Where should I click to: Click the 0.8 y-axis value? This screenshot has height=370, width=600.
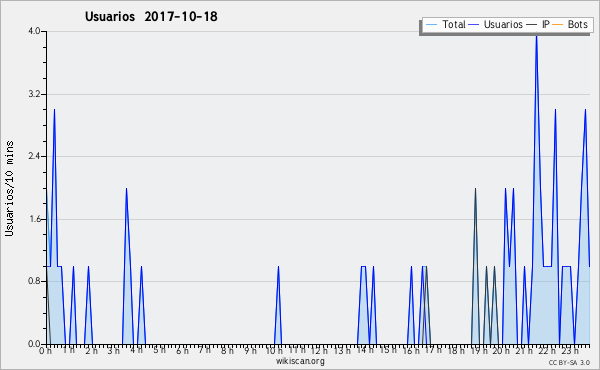click(34, 281)
